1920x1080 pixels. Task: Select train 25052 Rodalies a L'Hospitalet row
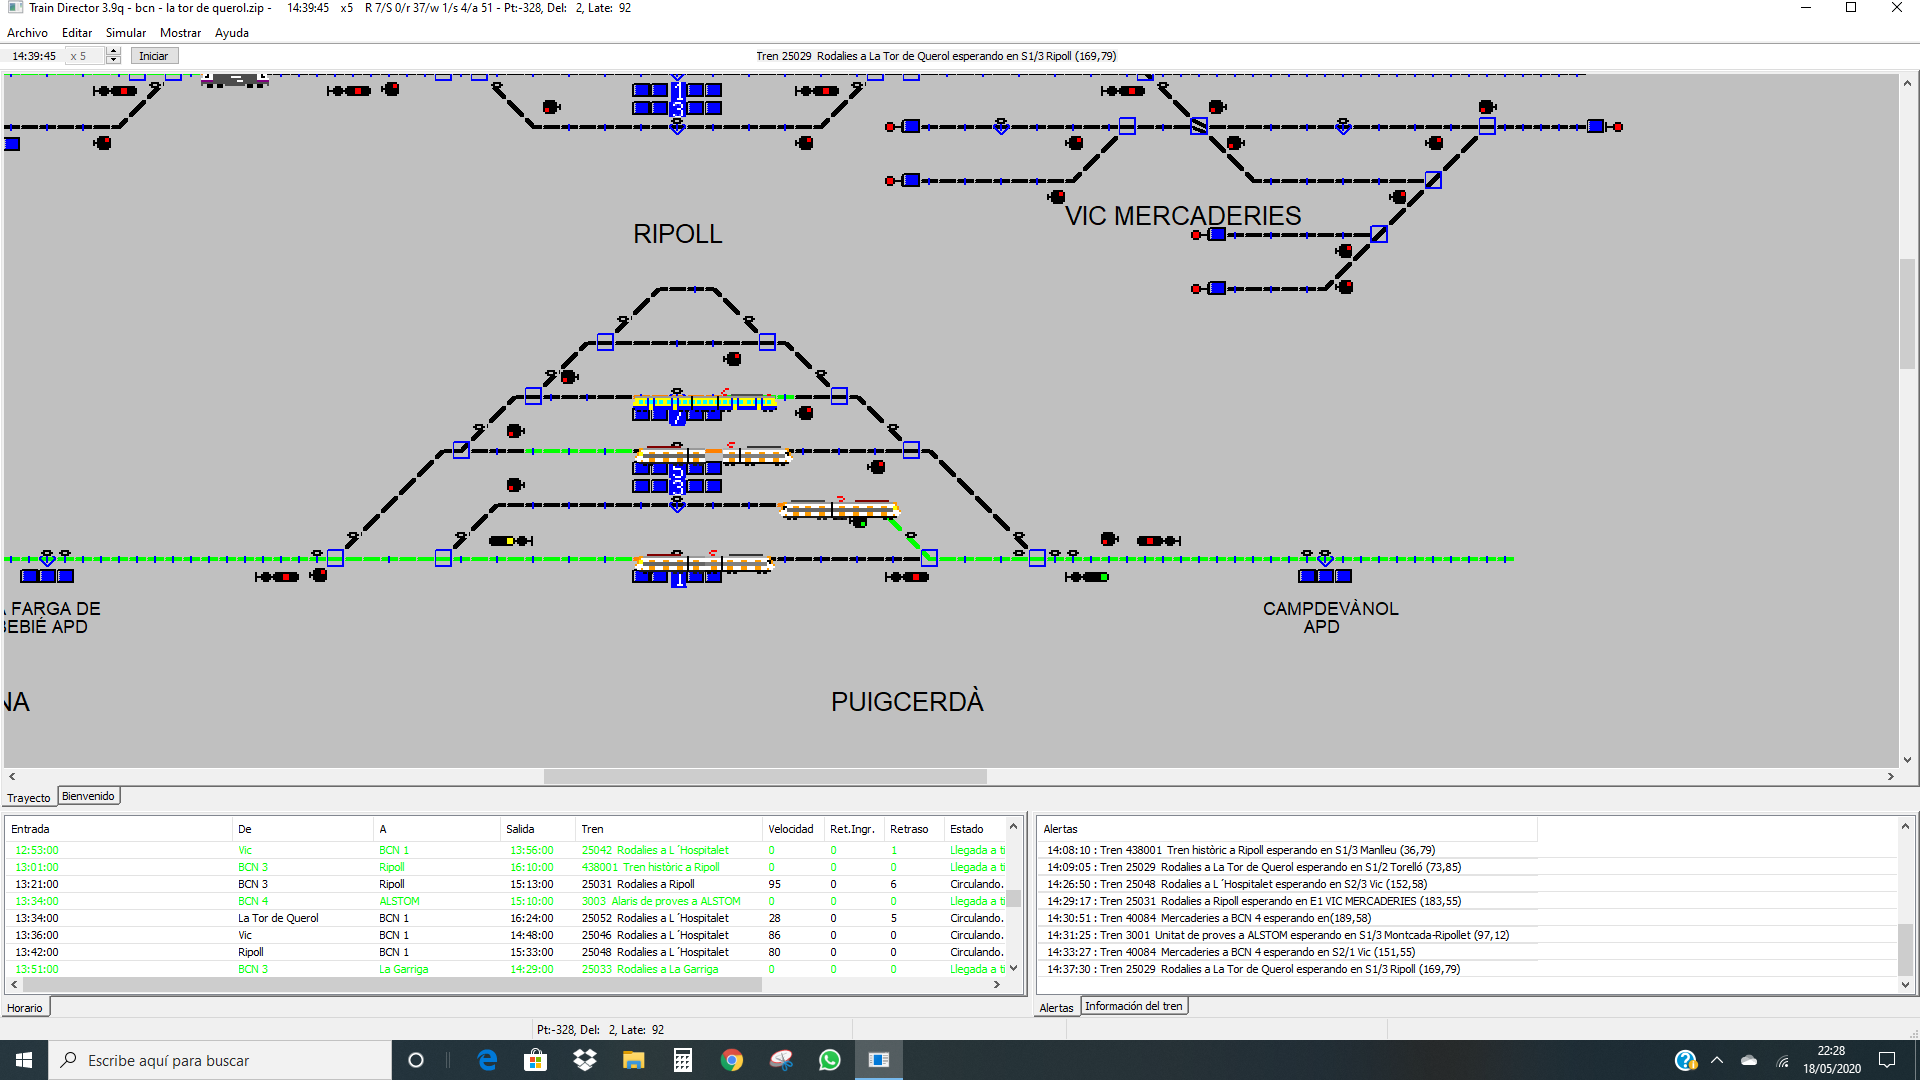[x=655, y=918]
